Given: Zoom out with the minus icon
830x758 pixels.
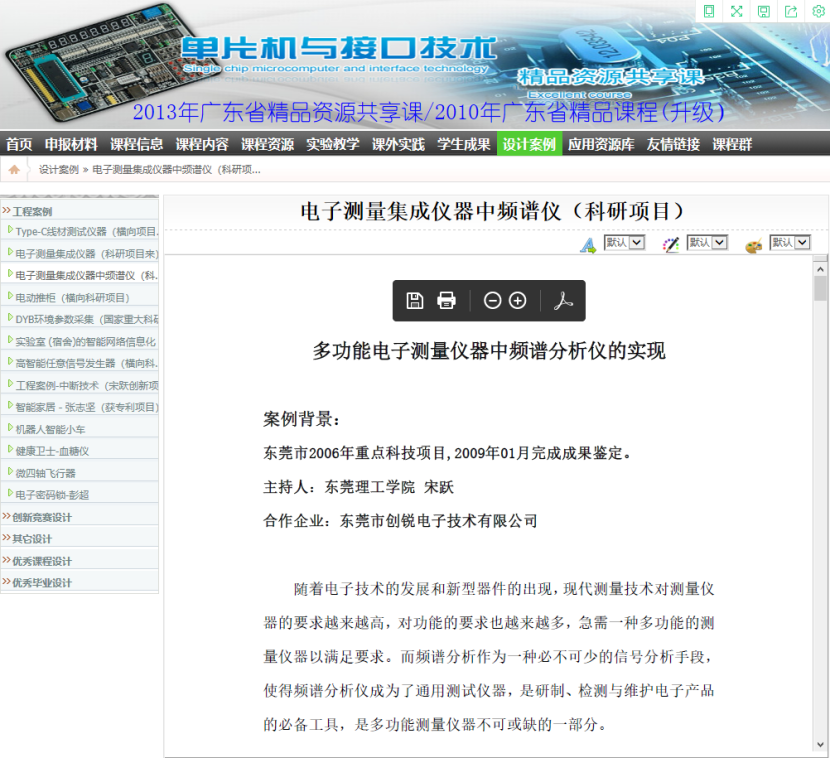Looking at the screenshot, I should click(x=492, y=300).
